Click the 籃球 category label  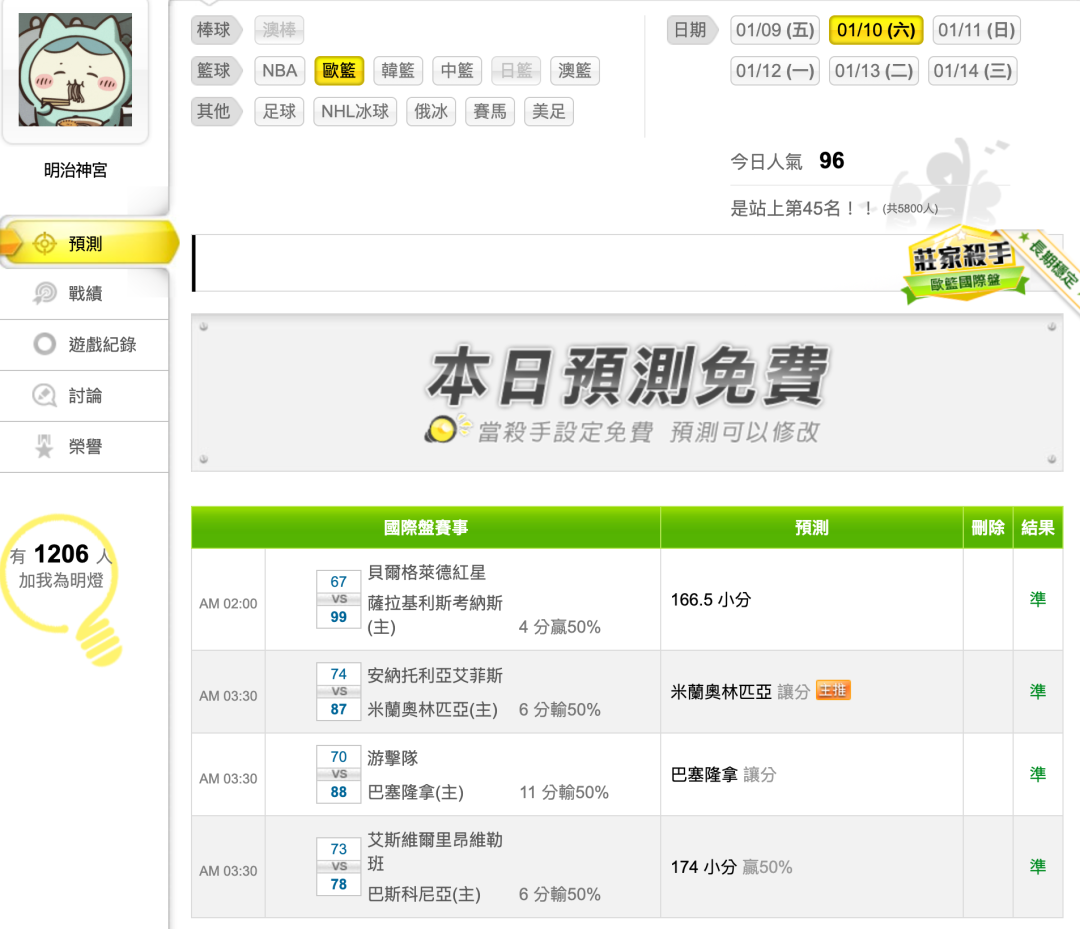point(215,70)
